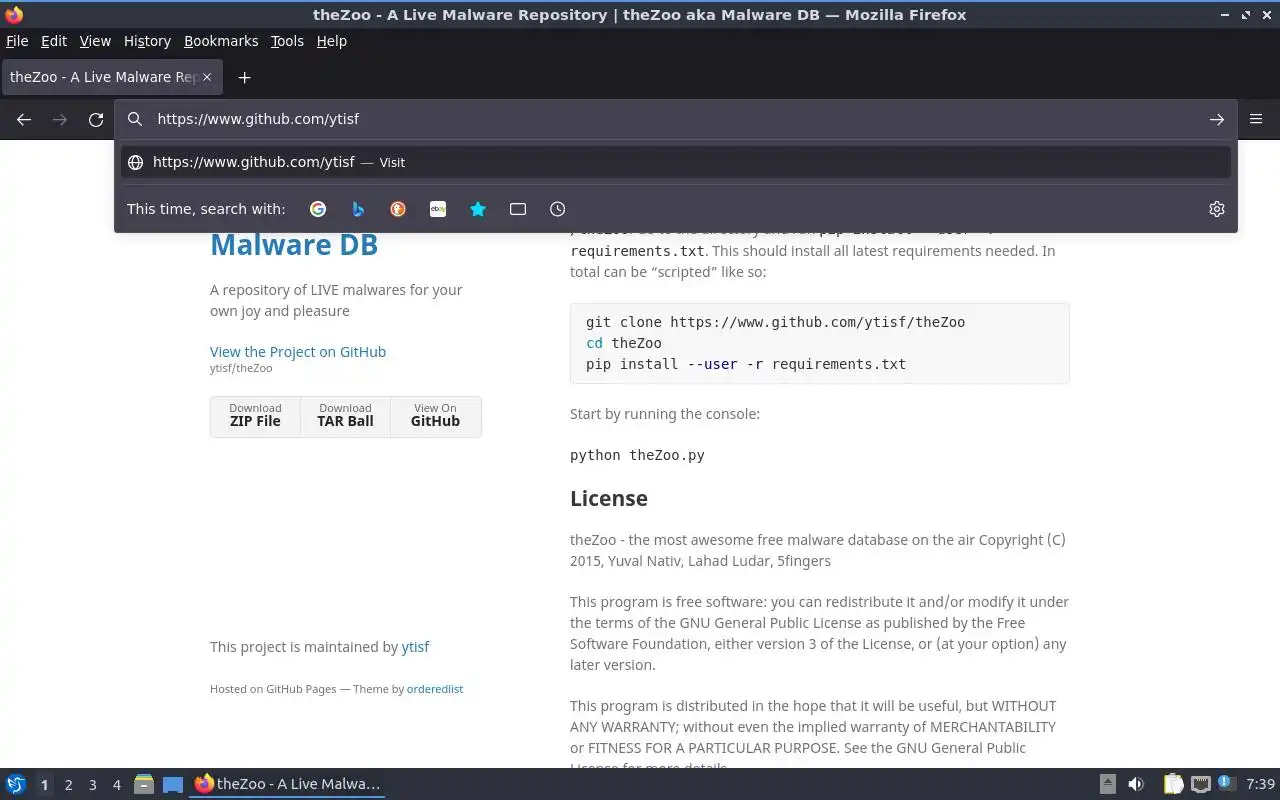Click the git clone command line
The height and width of the screenshot is (800, 1280).
(775, 322)
